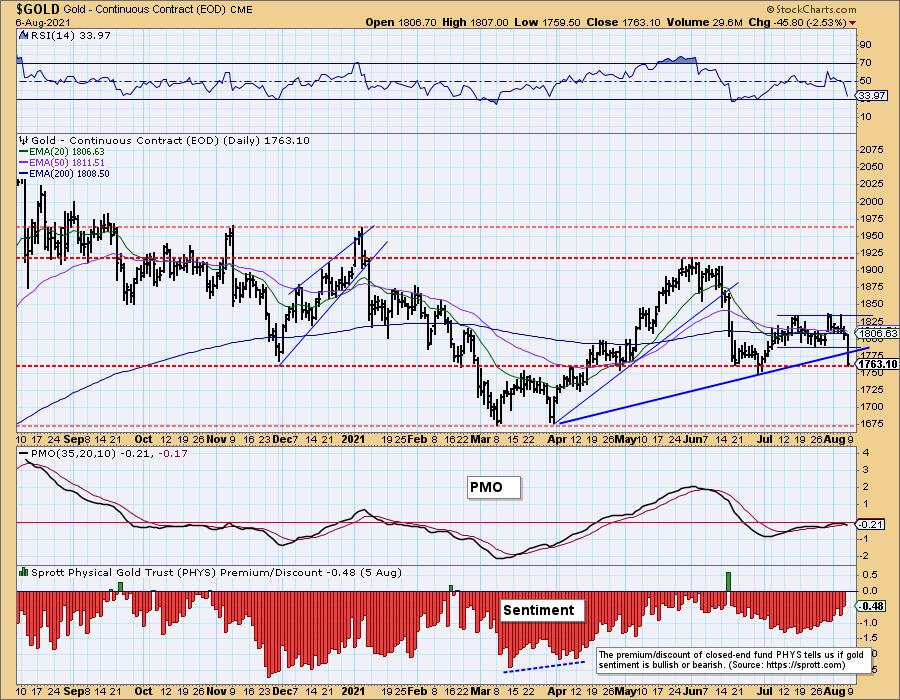Viewport: 900px width, 700px height.
Task: Click the EMA(50) 1811.51 legend entry
Action: 62,162
